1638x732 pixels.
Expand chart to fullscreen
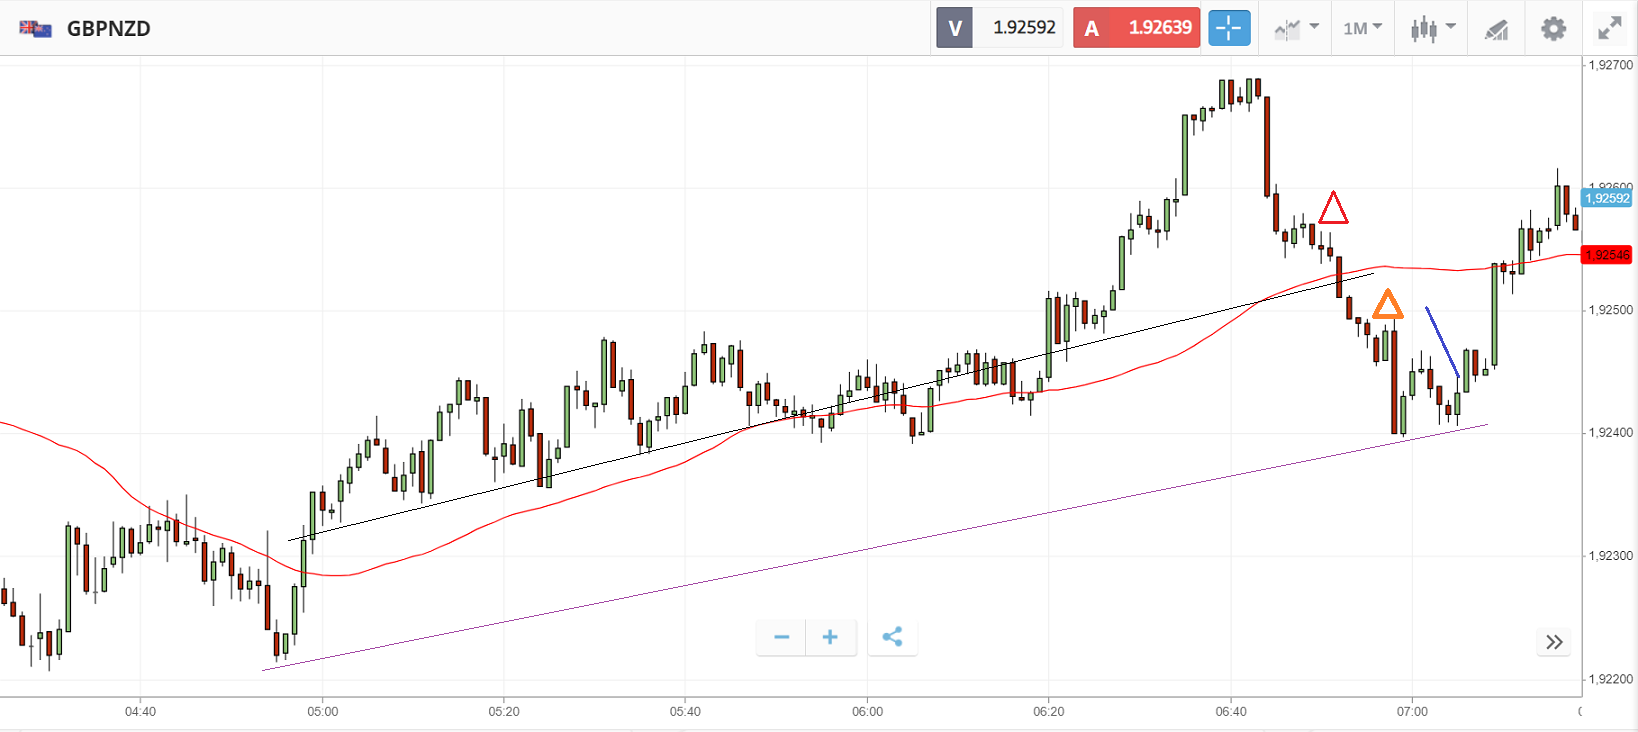(x=1609, y=28)
